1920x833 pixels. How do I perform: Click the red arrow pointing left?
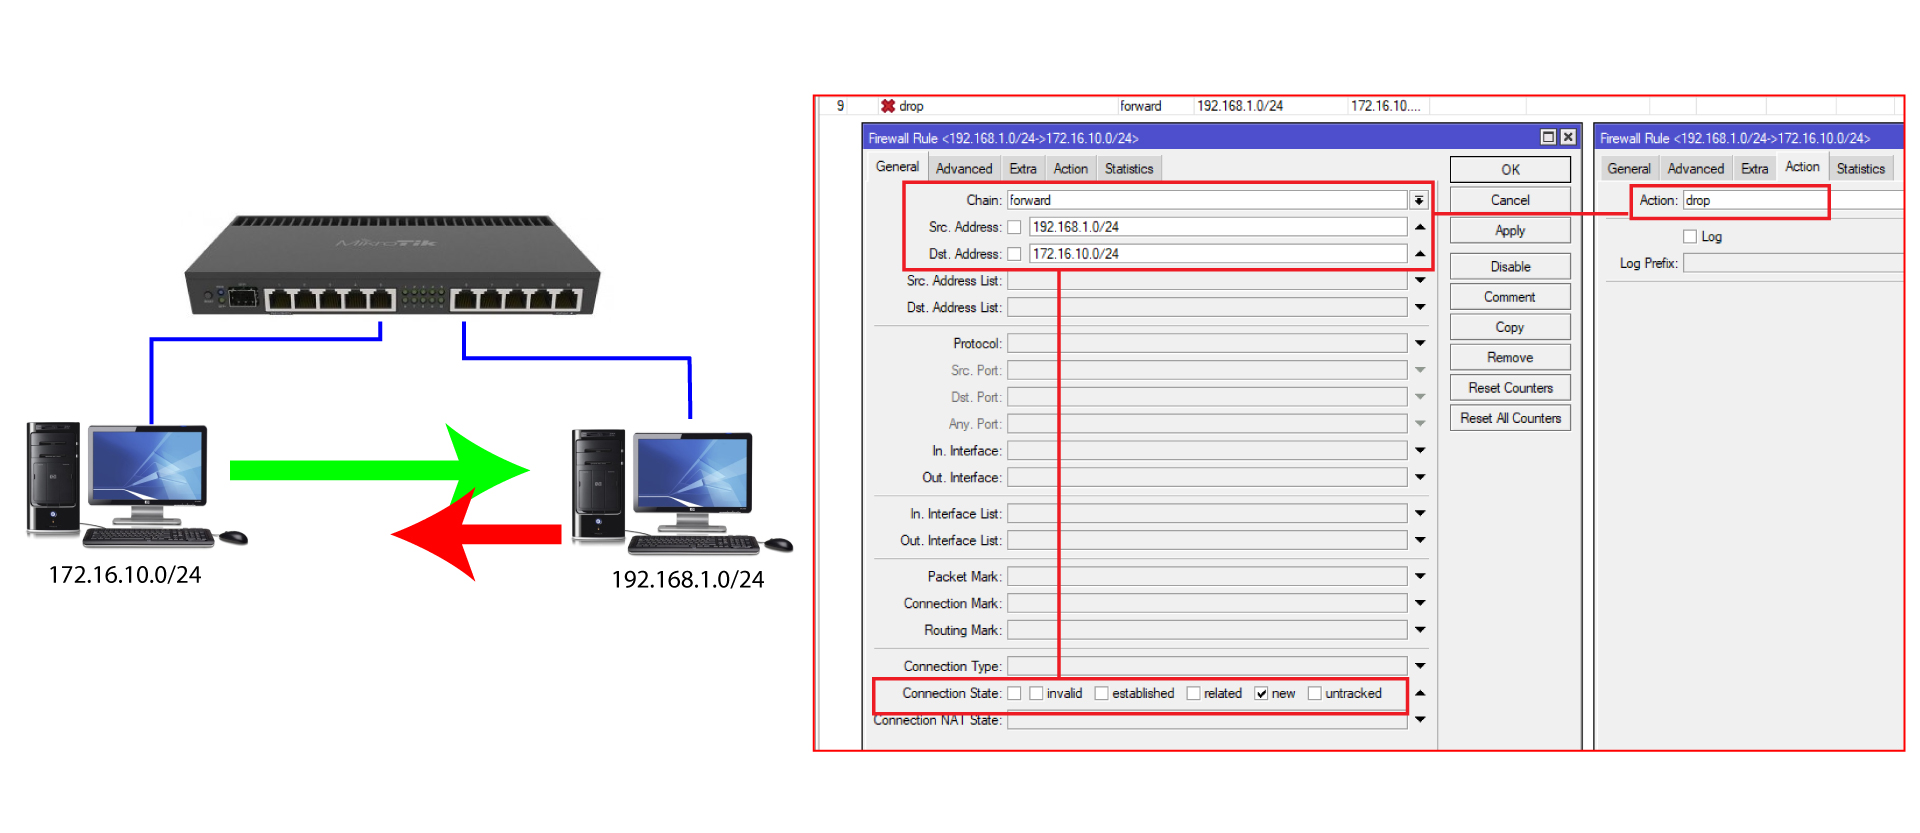coord(475,535)
